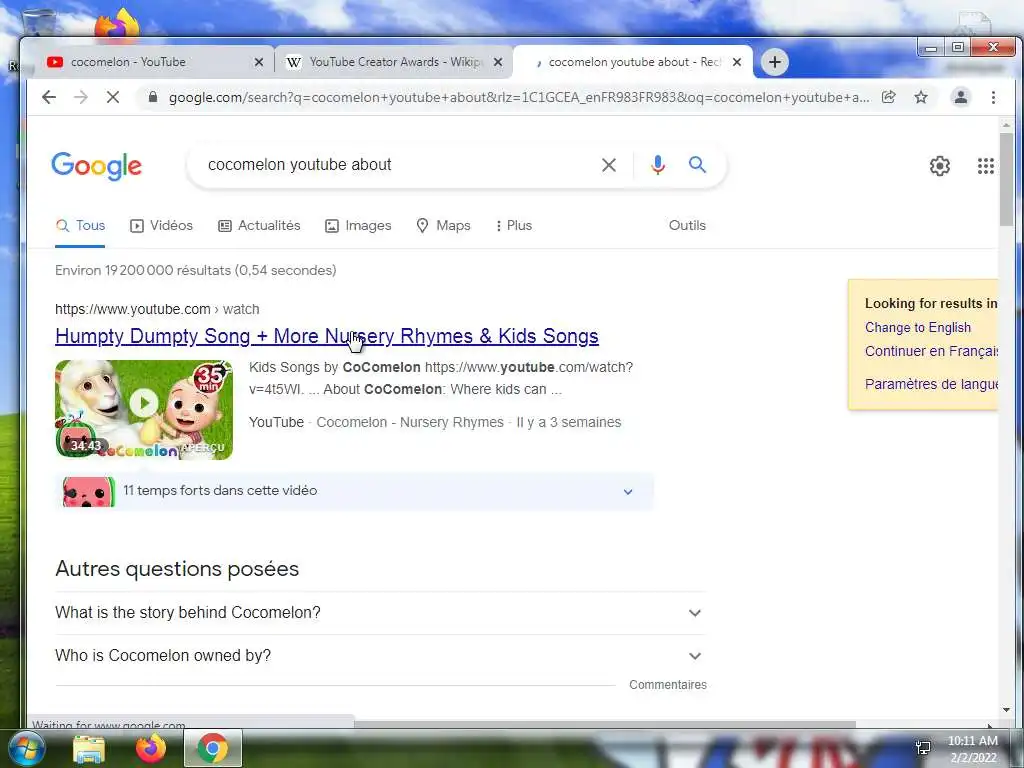Open the Outils search tools
The image size is (1024, 768).
pos(687,225)
